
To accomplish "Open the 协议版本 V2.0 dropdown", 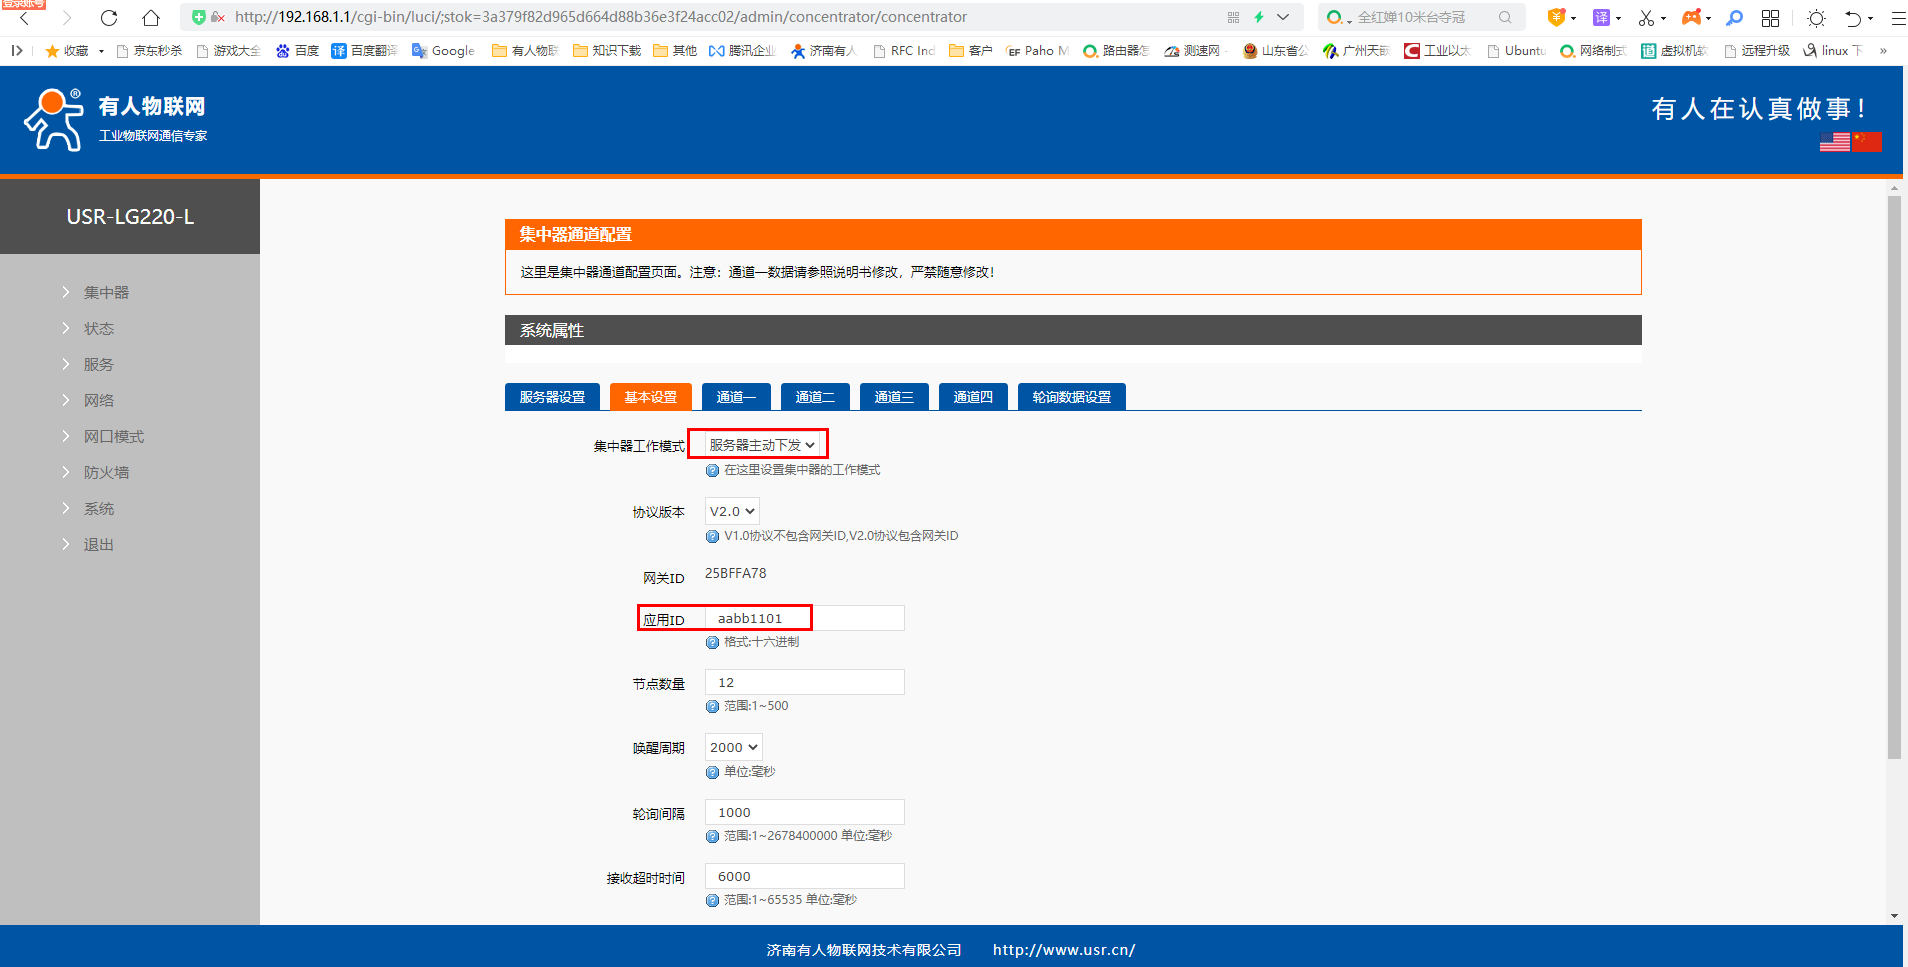I will click(x=732, y=512).
